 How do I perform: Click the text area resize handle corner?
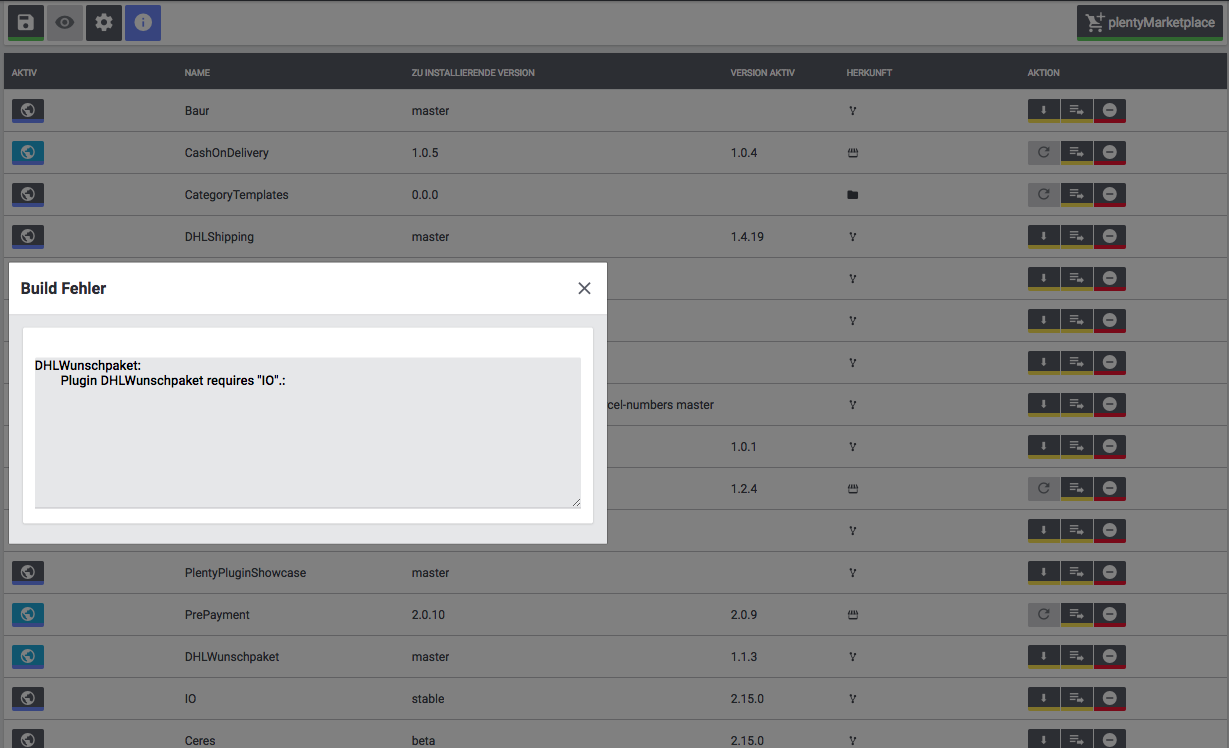click(x=576, y=503)
